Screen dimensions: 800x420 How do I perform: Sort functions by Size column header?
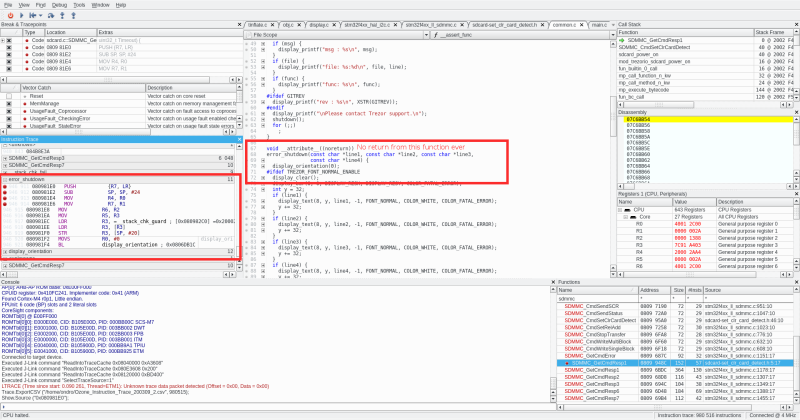pyautogui.click(x=679, y=290)
